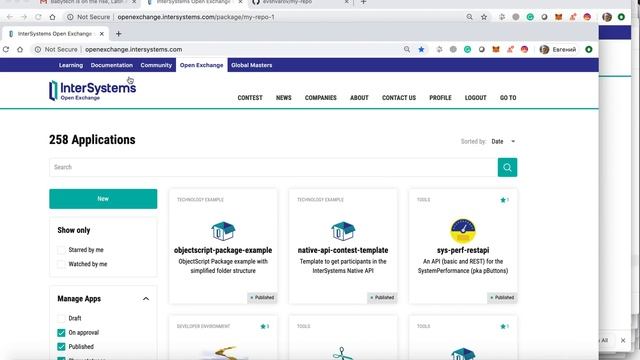
Task: Open sys-perf-restapi title link
Action: [x=463, y=250]
